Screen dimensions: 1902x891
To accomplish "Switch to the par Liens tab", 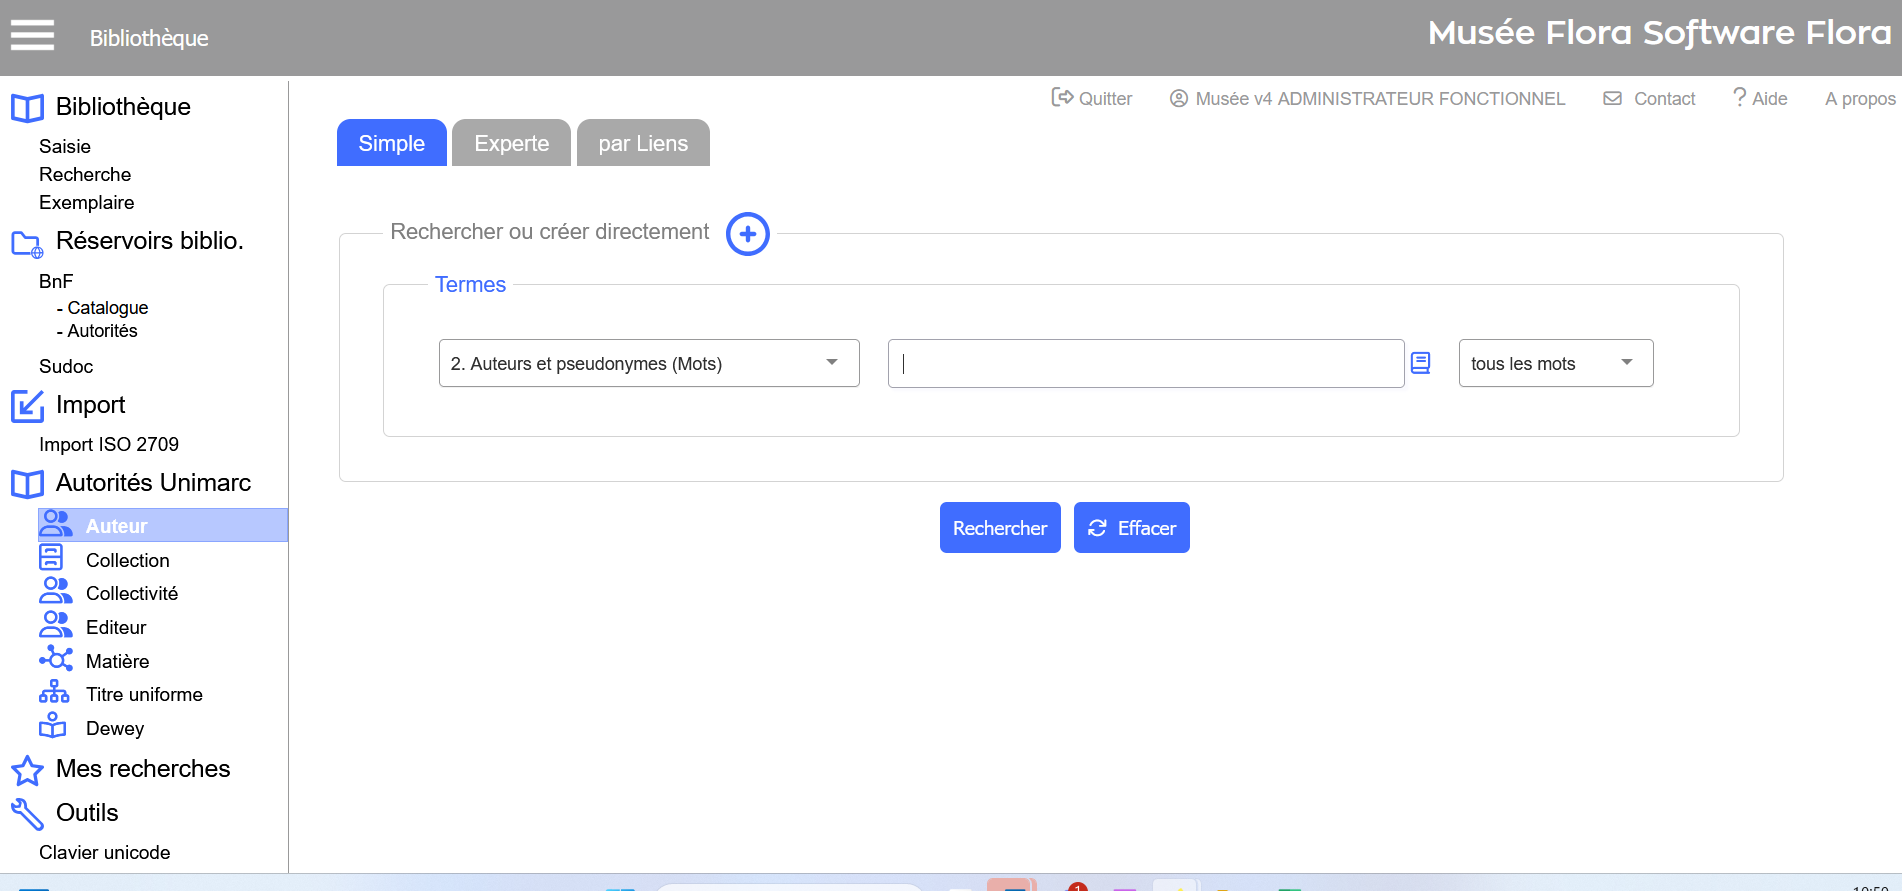I will 643,143.
